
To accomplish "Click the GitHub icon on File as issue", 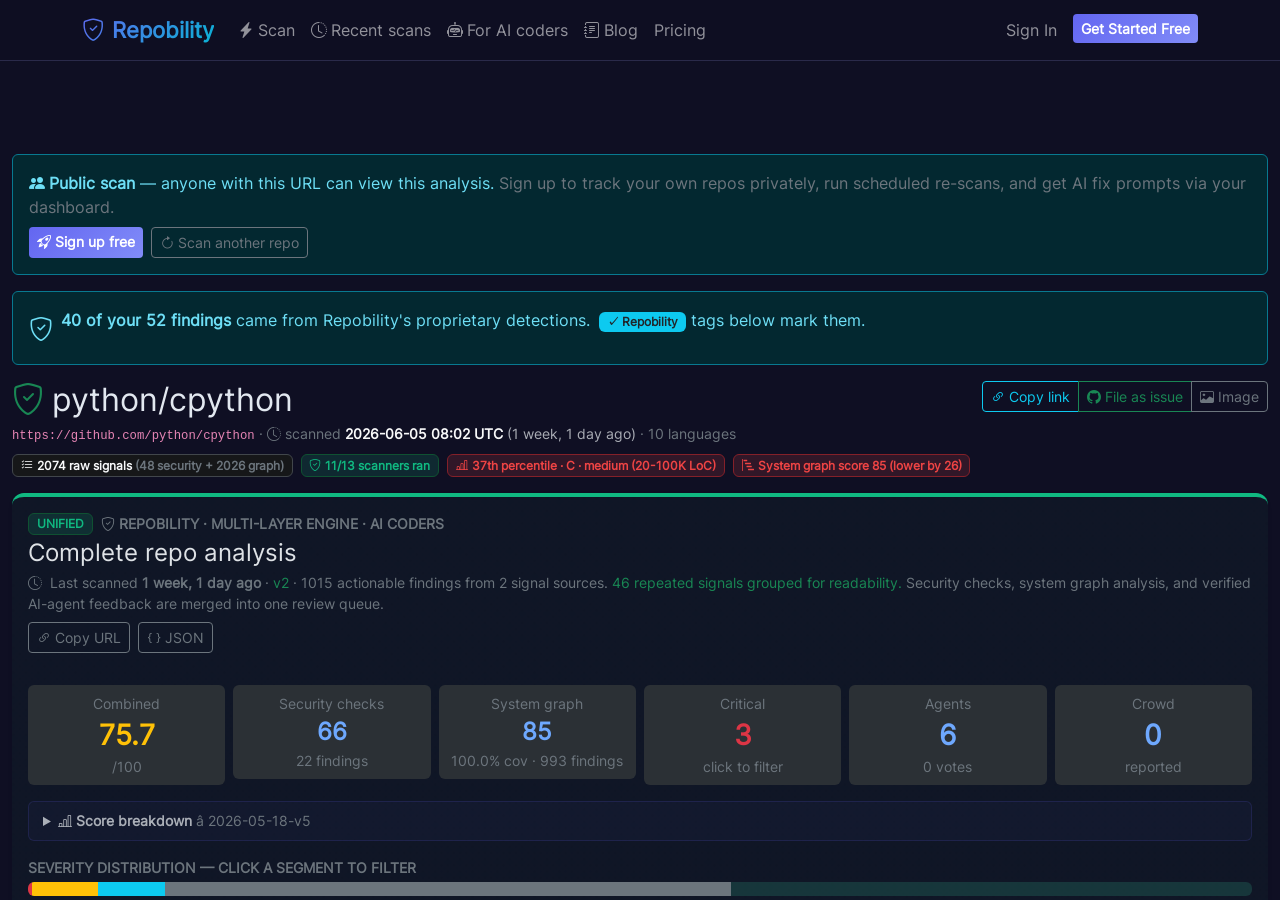I will click(1094, 397).
